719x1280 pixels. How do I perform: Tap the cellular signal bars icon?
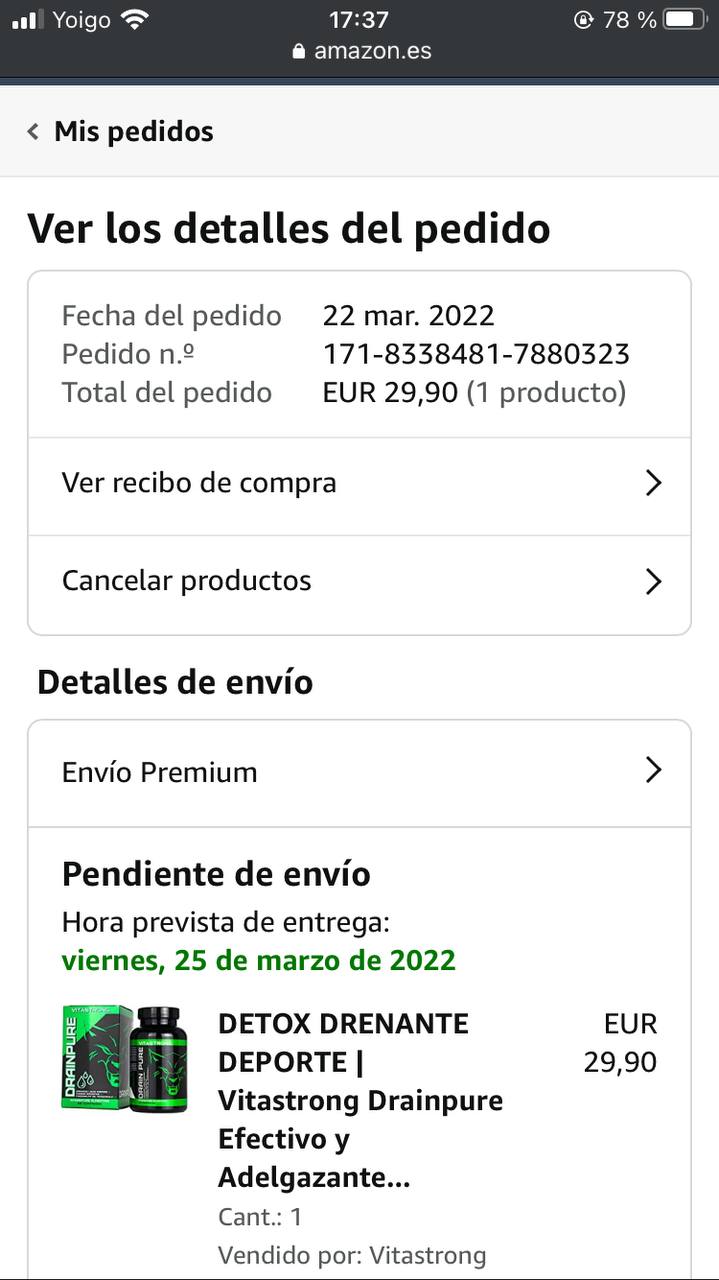pos(28,19)
